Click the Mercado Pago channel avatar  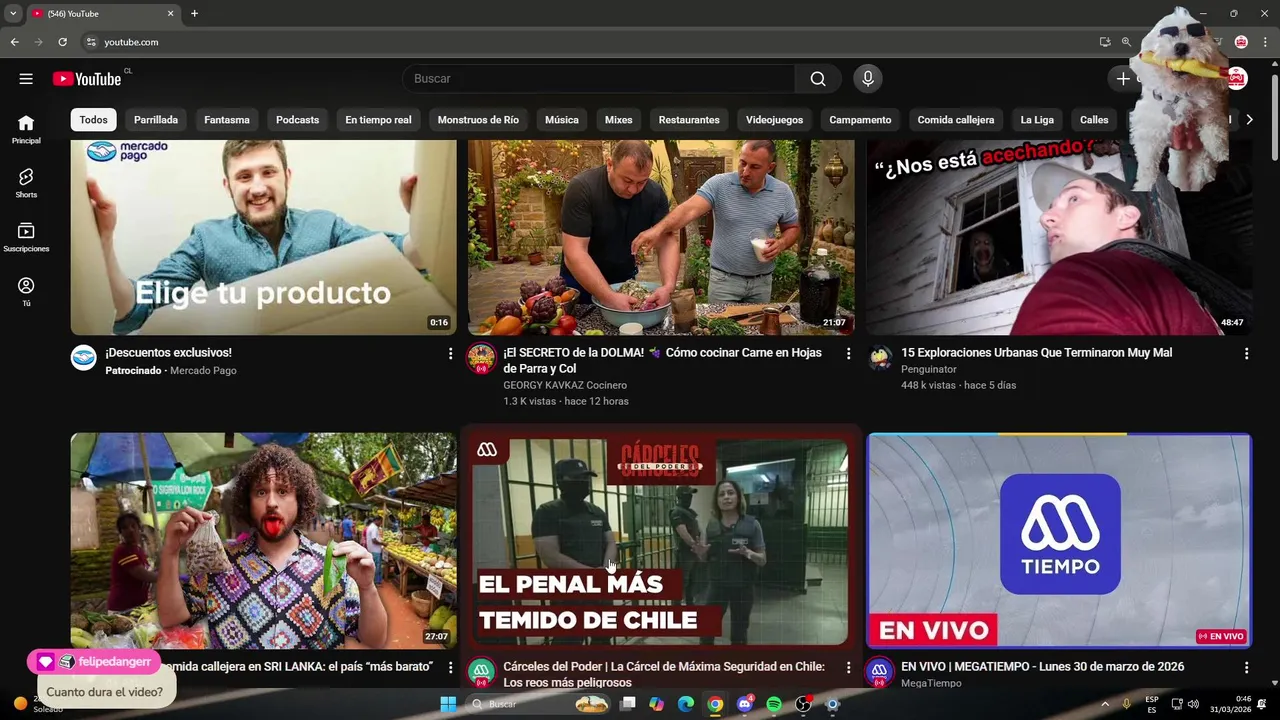click(84, 358)
